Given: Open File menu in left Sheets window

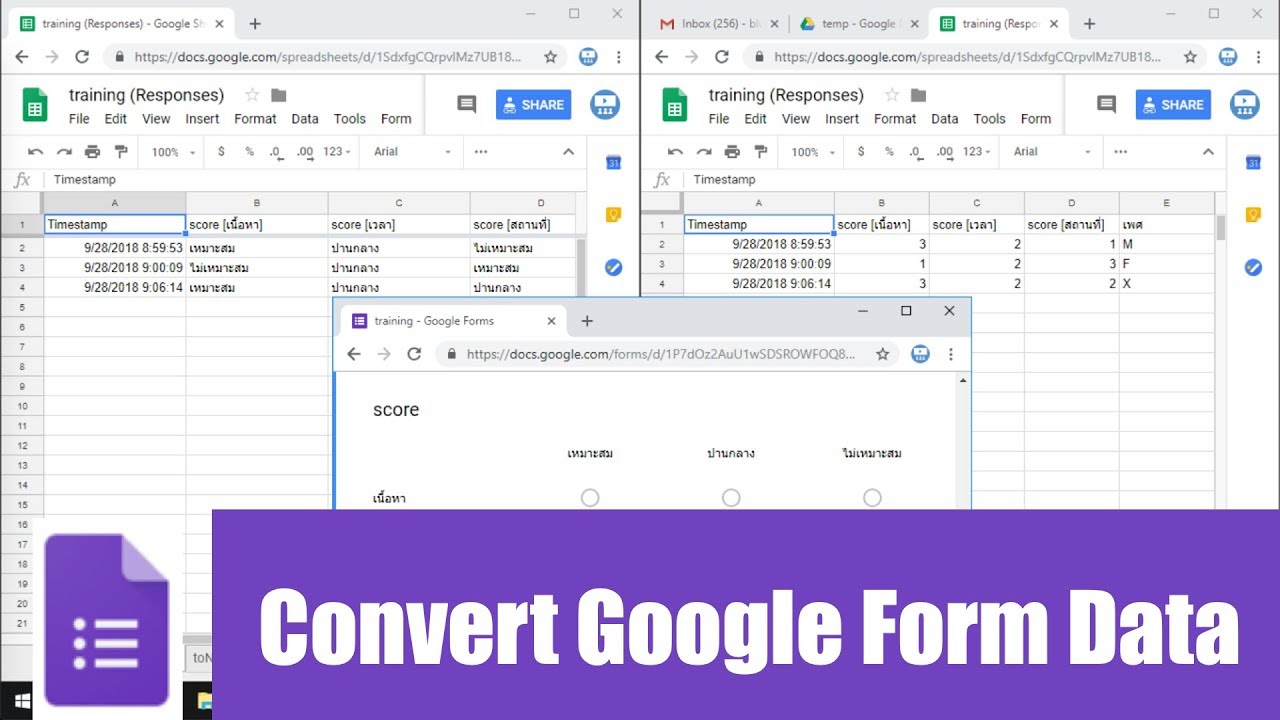Looking at the screenshot, I should pos(79,119).
